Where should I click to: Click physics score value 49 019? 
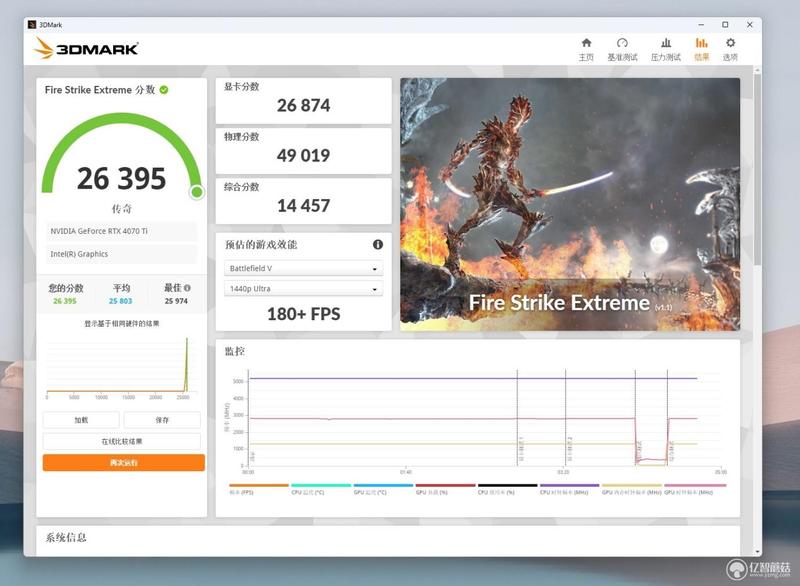pyautogui.click(x=304, y=155)
